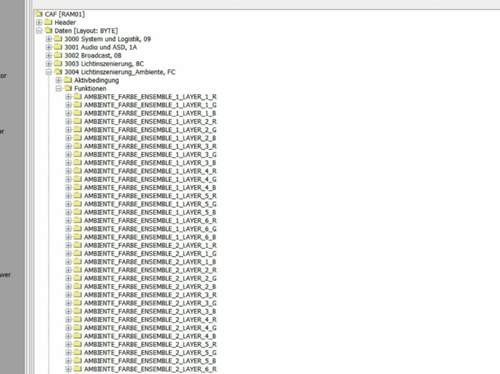
Task: Select AMBIENTE_FARBE_ENSEMBLE_1_LAYER_6_R item
Action: point(150,220)
